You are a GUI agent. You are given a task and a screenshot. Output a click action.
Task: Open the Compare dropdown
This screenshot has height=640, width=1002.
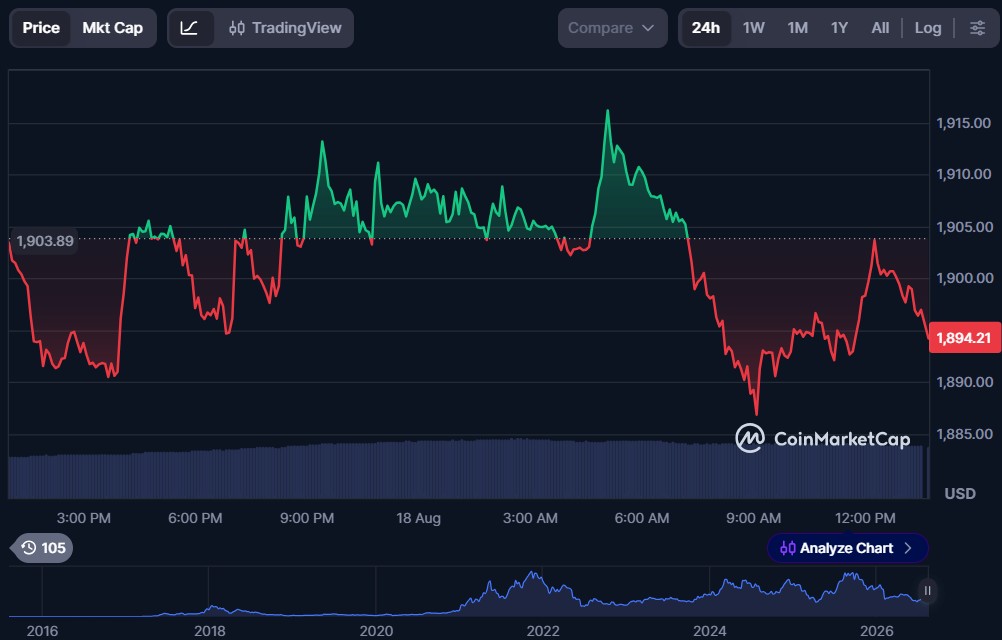pyautogui.click(x=612, y=28)
